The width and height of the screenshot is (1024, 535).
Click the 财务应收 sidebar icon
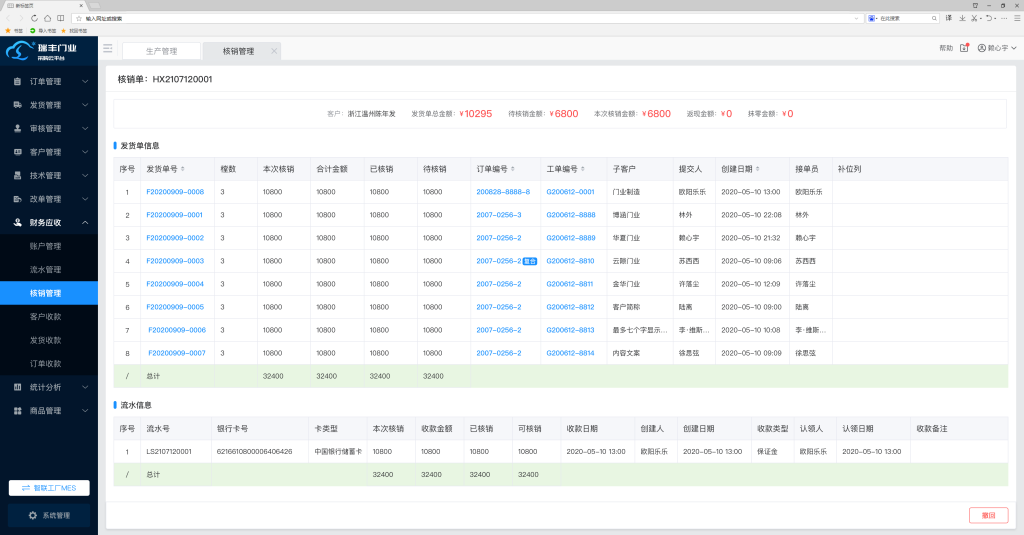tap(18, 223)
